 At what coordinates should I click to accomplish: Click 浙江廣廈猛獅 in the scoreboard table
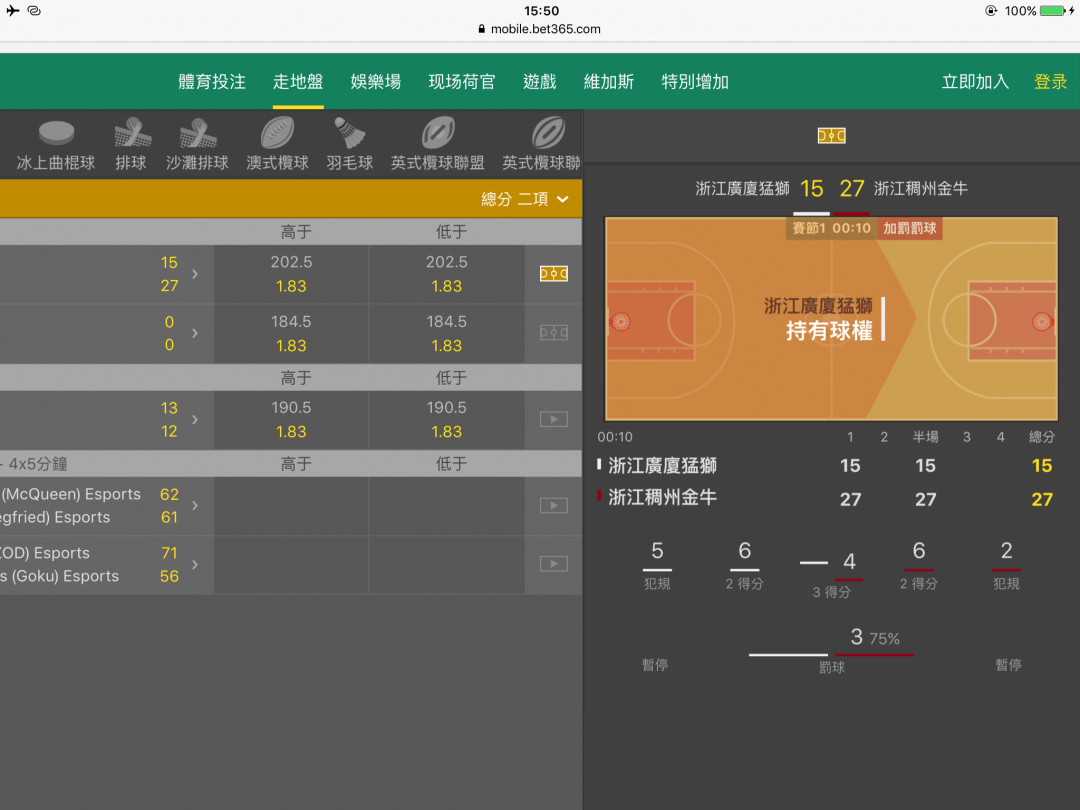tap(663, 466)
